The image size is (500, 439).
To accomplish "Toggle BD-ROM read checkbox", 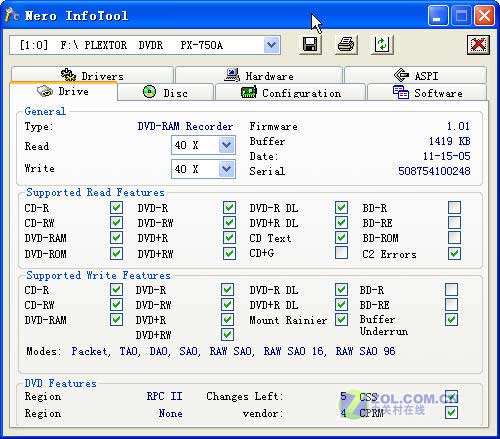I will point(454,238).
